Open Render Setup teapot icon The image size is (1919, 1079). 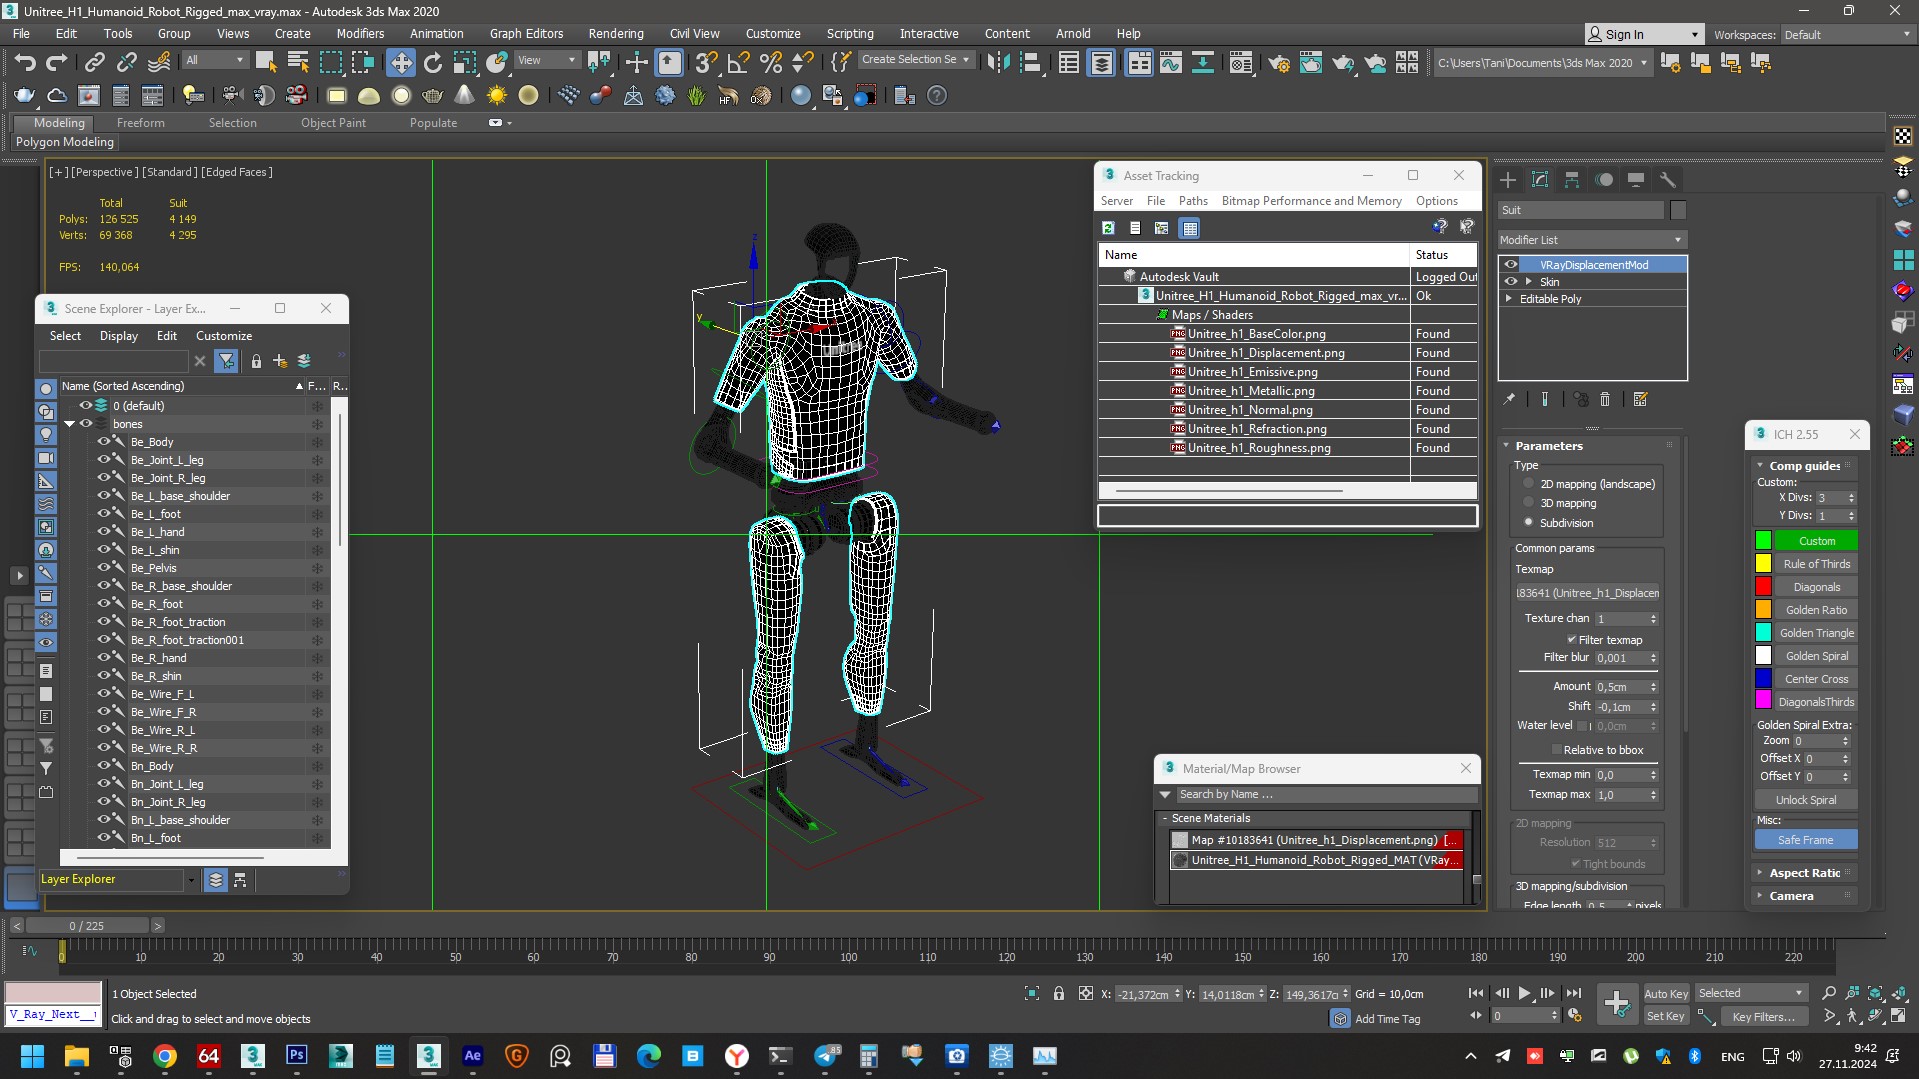pos(1278,62)
